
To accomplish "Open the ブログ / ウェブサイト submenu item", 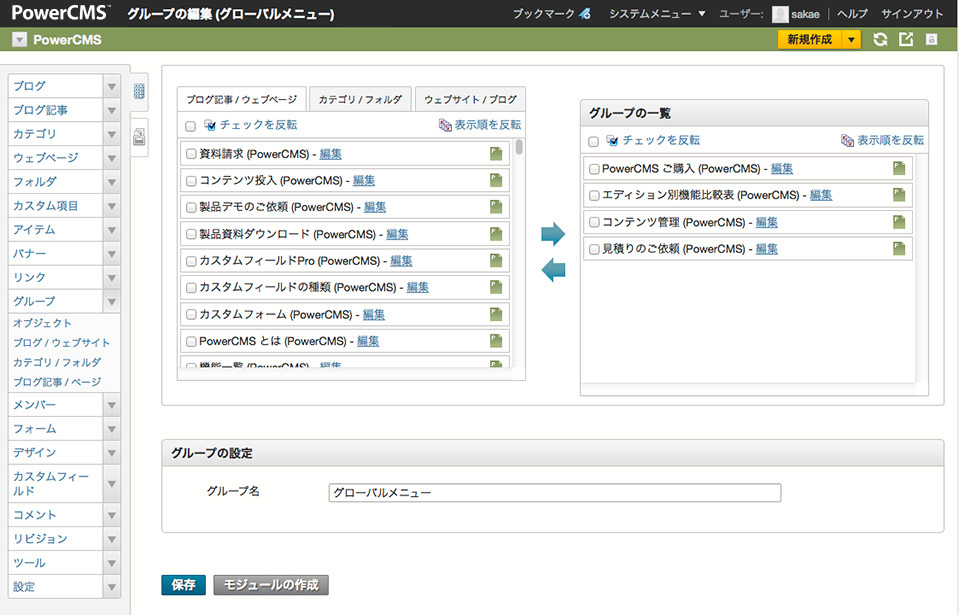I will 61,342.
